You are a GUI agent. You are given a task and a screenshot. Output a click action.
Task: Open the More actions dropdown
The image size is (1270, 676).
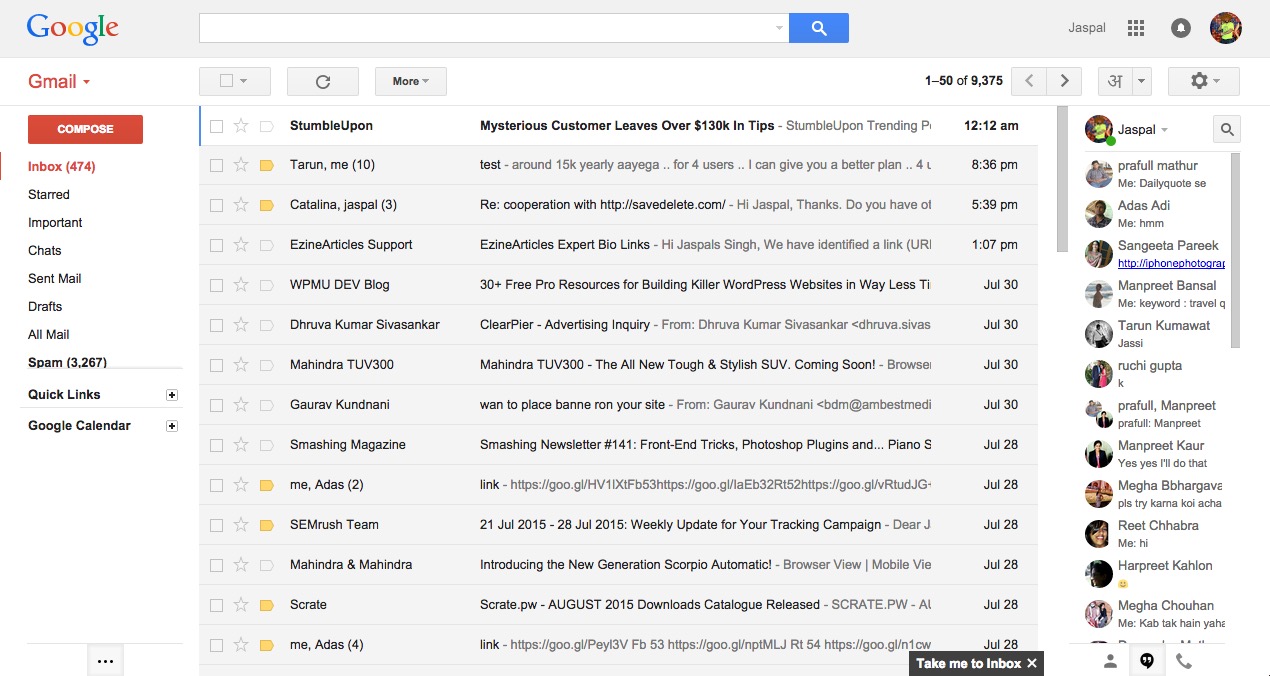point(411,81)
